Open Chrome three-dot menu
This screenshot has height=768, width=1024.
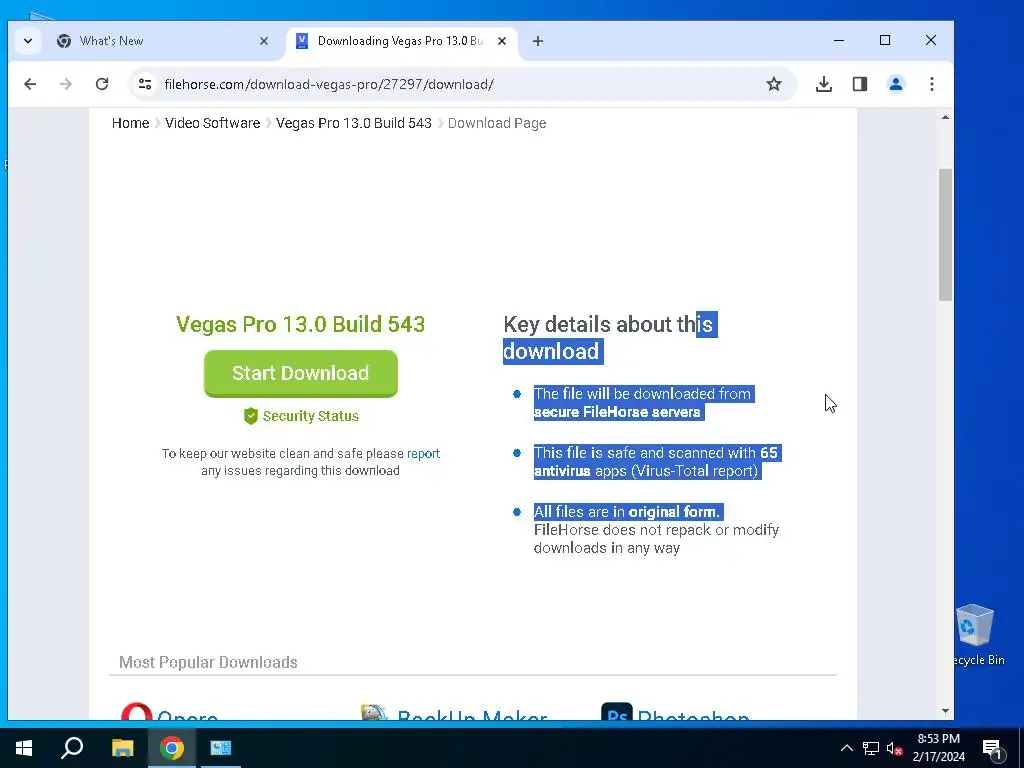coord(932,84)
